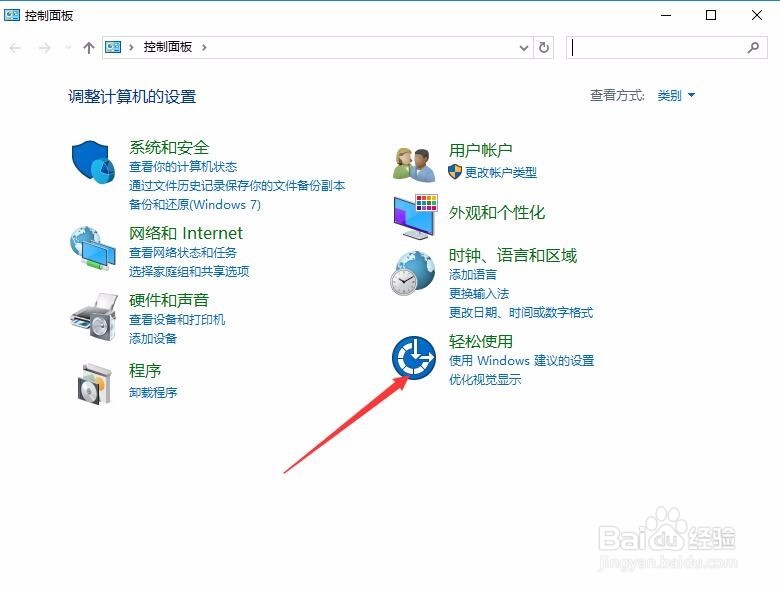Click 更改日期、时间或数字格式 link
Screen dimensions: 780x590
tap(521, 312)
